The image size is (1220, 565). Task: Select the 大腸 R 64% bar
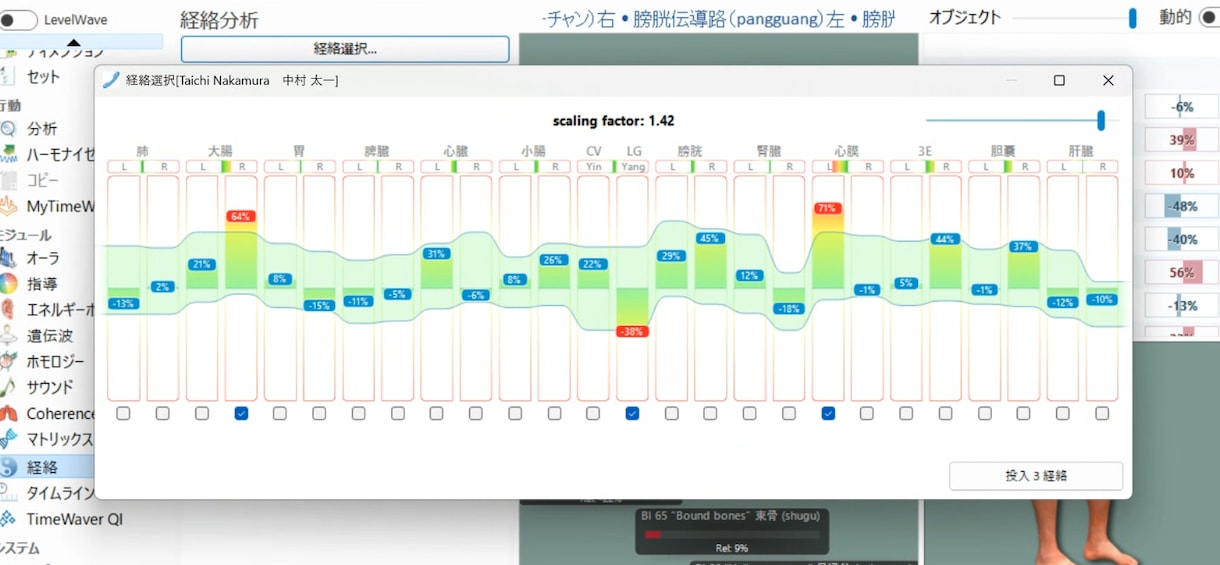241,251
